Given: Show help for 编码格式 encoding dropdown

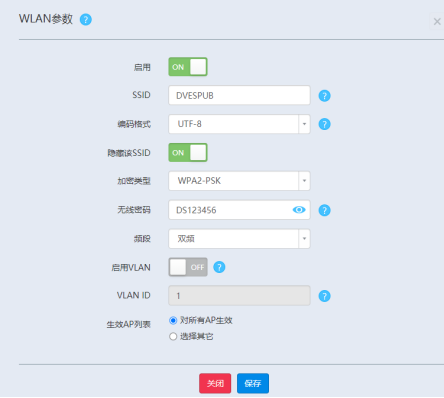Looking at the screenshot, I should tap(324, 124).
